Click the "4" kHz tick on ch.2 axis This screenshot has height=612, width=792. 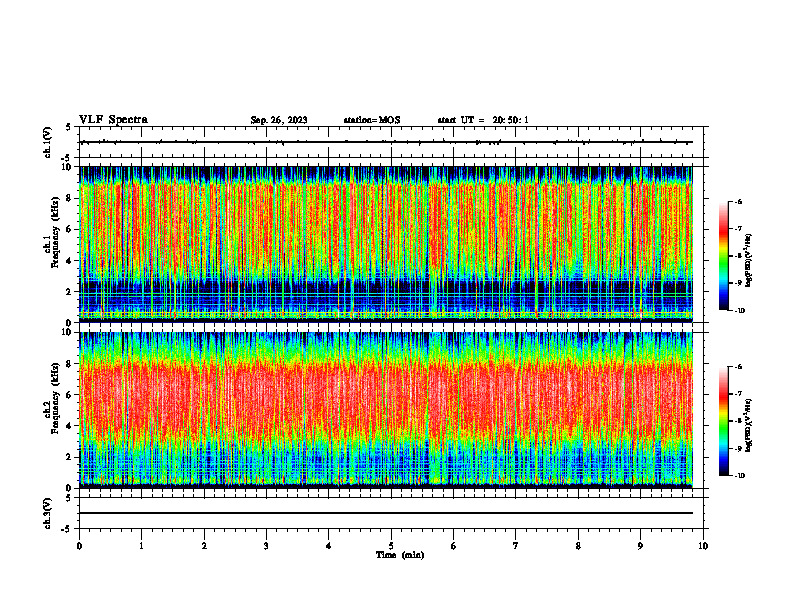click(70, 426)
